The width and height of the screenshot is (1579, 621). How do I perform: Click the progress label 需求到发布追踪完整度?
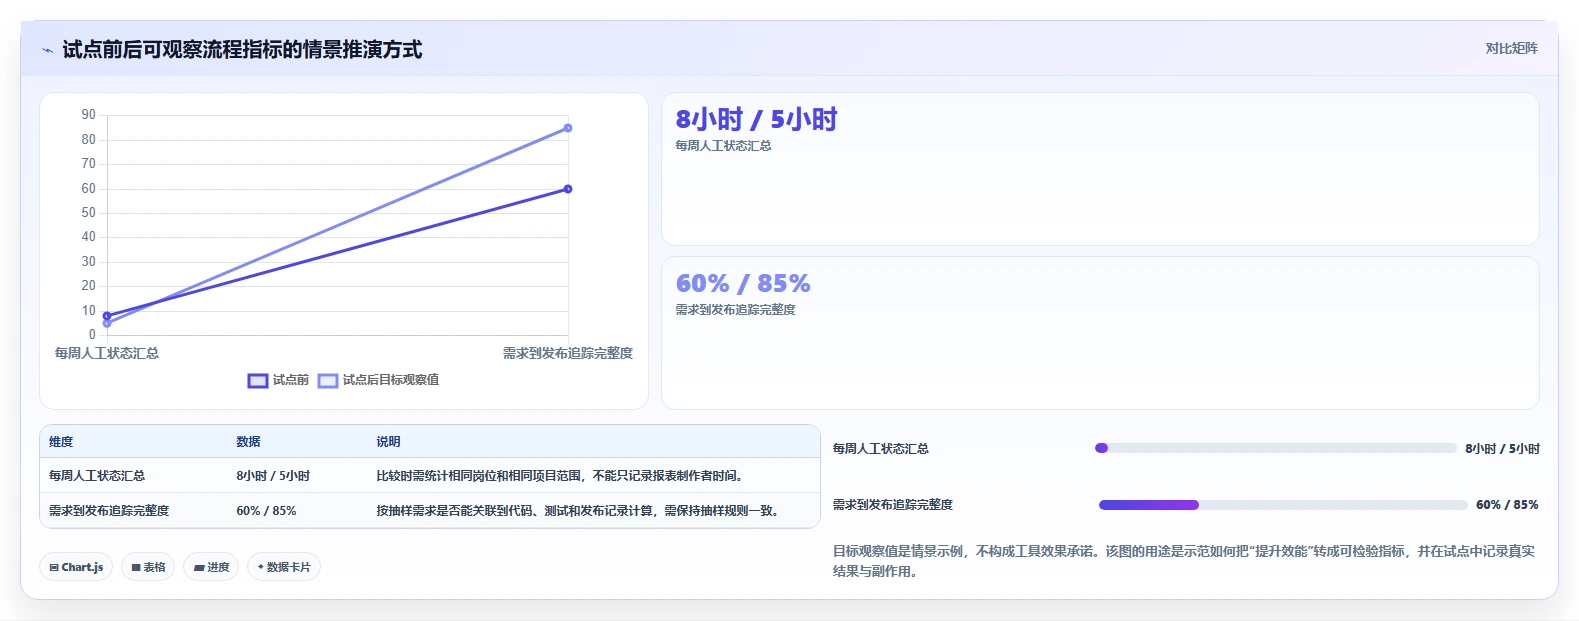893,505
